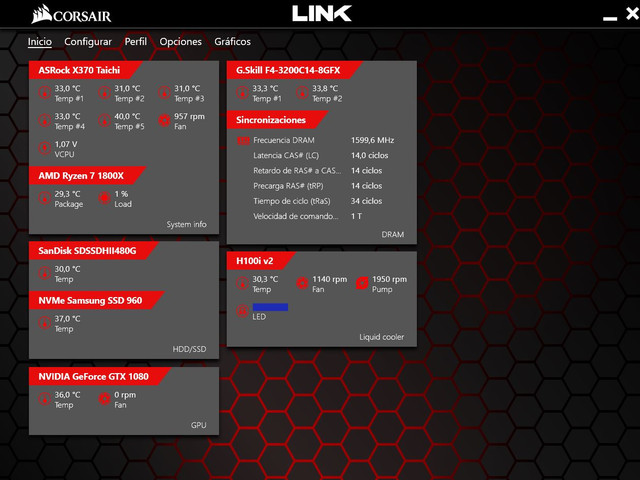This screenshot has width=640, height=480.
Task: Click the Liquid cooler label
Action: (382, 337)
